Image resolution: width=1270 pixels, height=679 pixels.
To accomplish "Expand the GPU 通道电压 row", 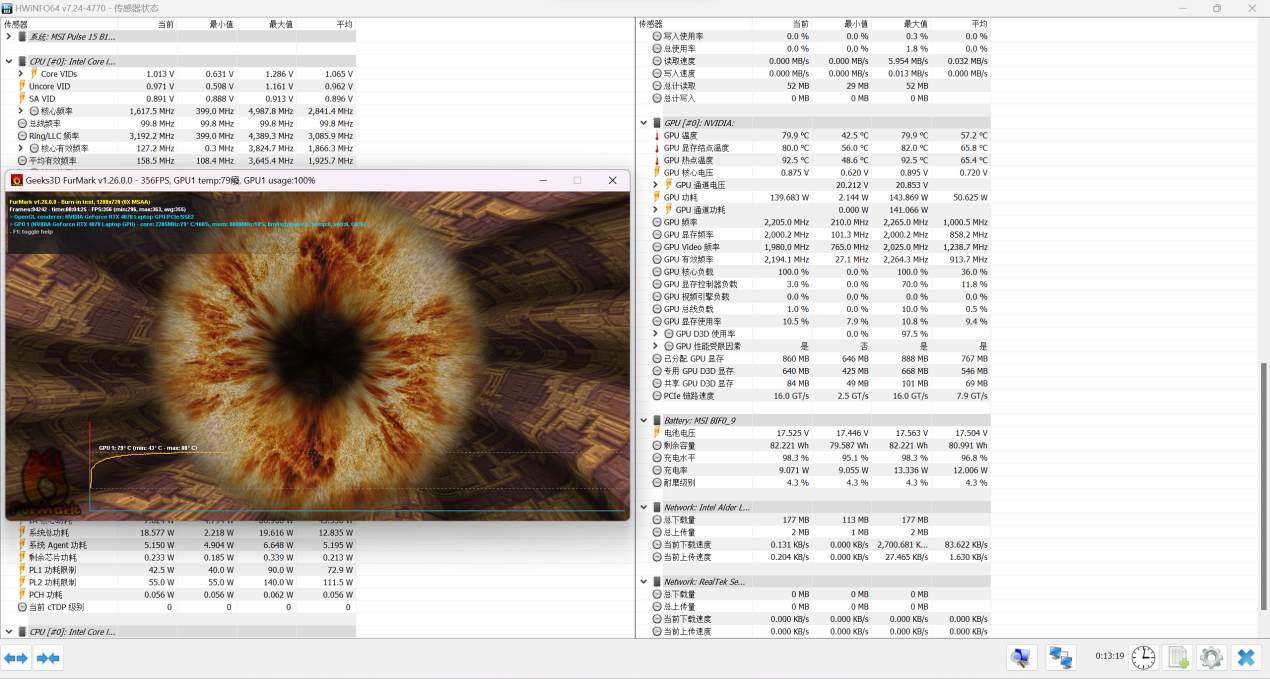I will click(656, 185).
